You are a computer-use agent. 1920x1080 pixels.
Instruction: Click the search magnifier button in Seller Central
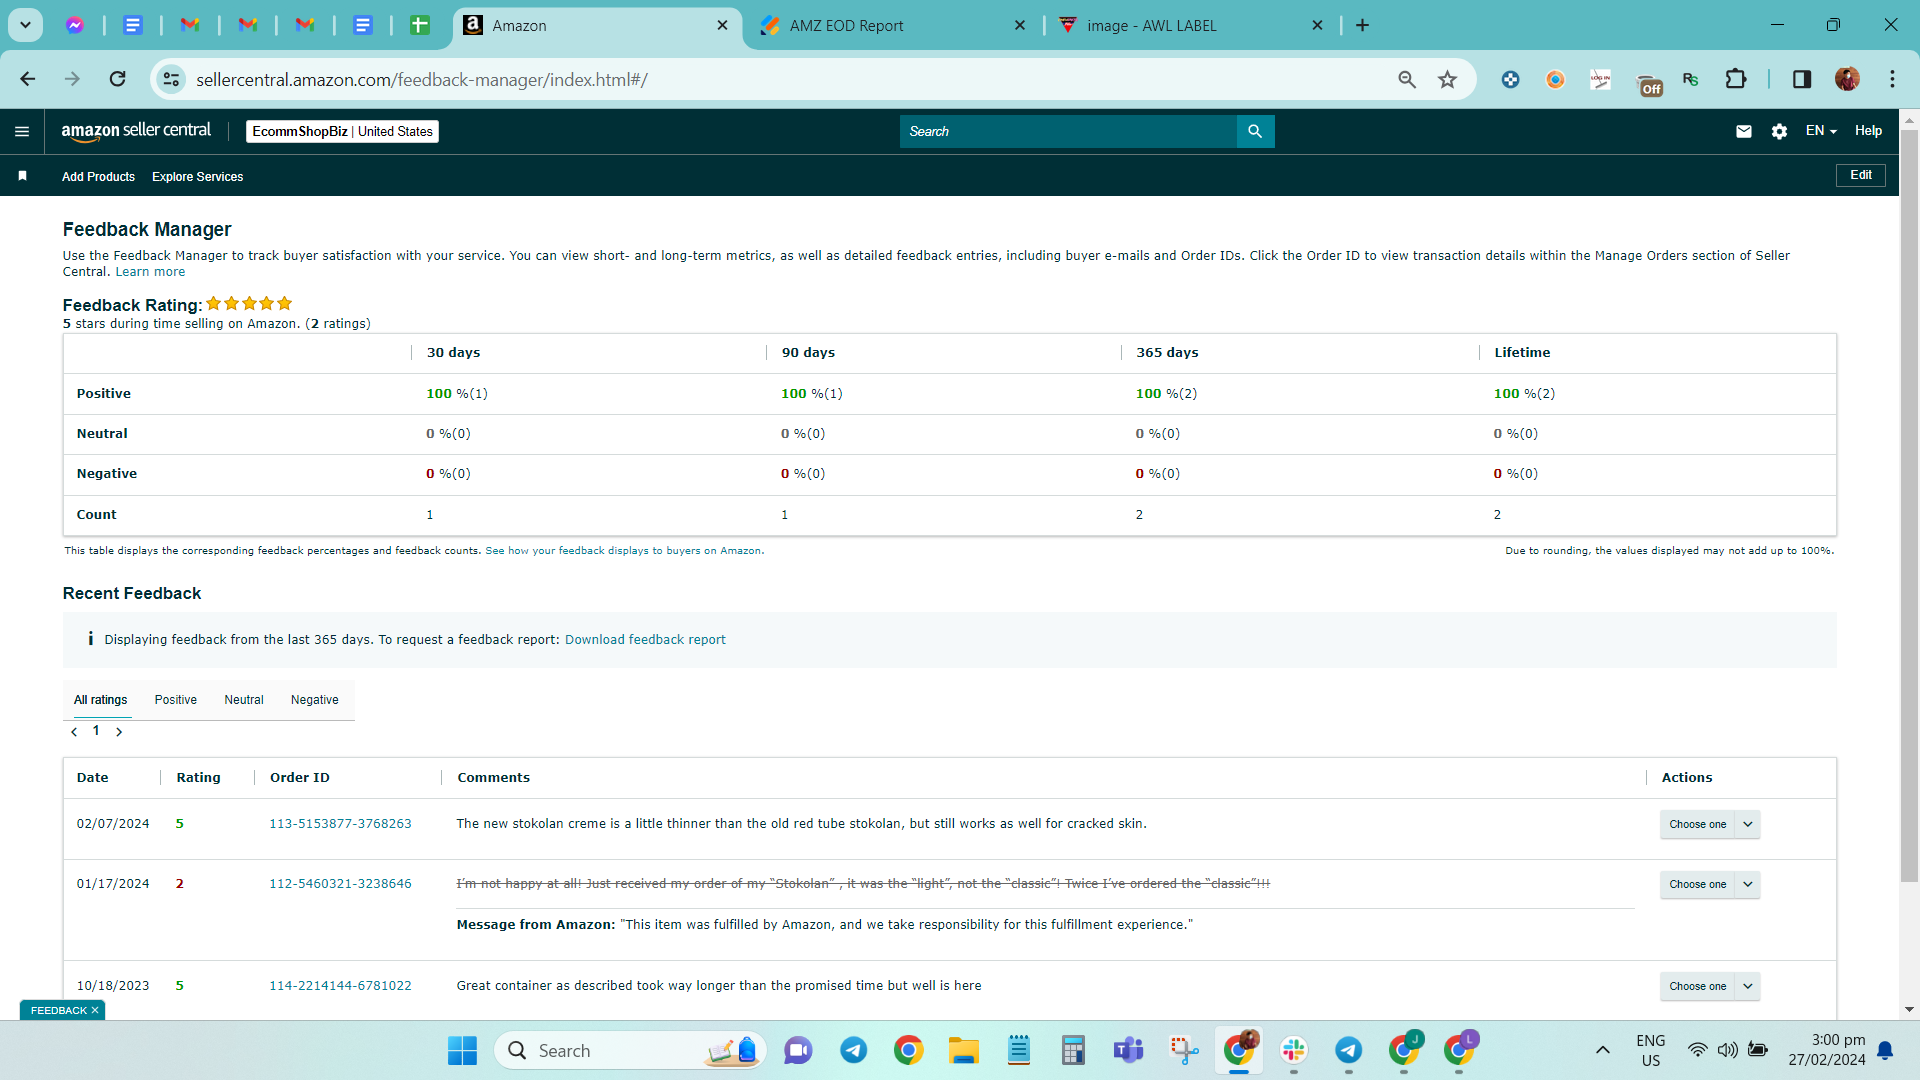pyautogui.click(x=1255, y=131)
